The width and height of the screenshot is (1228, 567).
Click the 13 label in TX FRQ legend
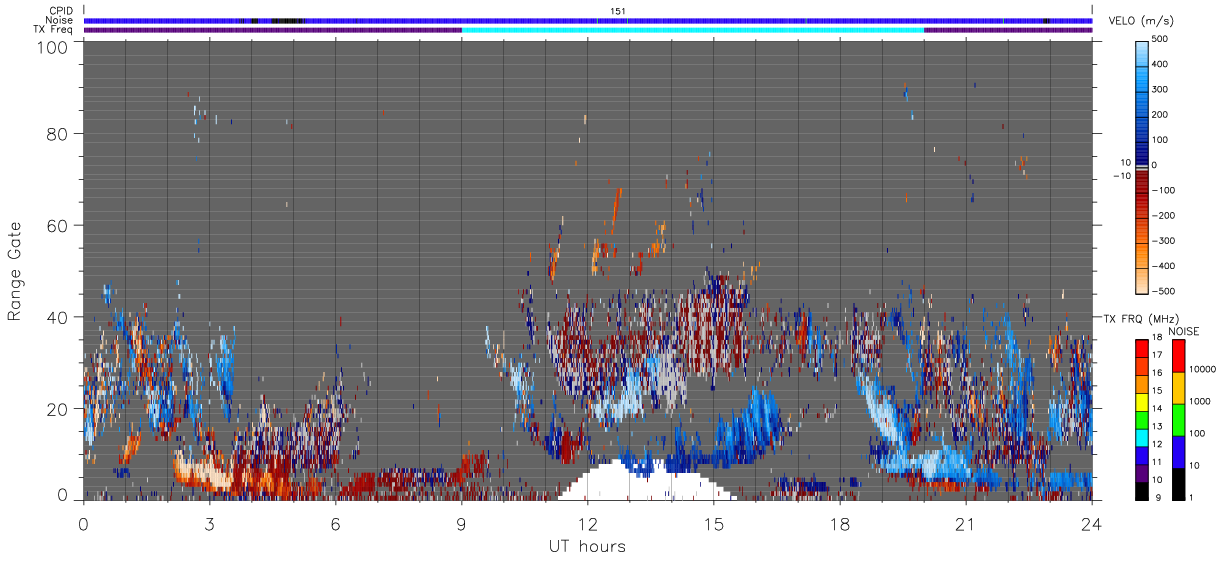coord(1159,427)
